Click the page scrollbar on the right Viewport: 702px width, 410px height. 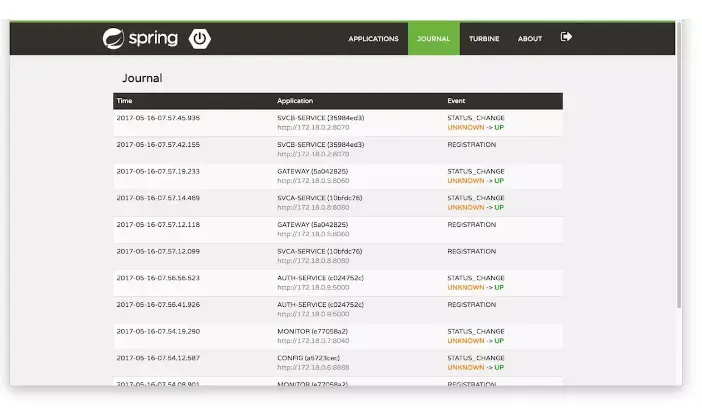[x=679, y=165]
